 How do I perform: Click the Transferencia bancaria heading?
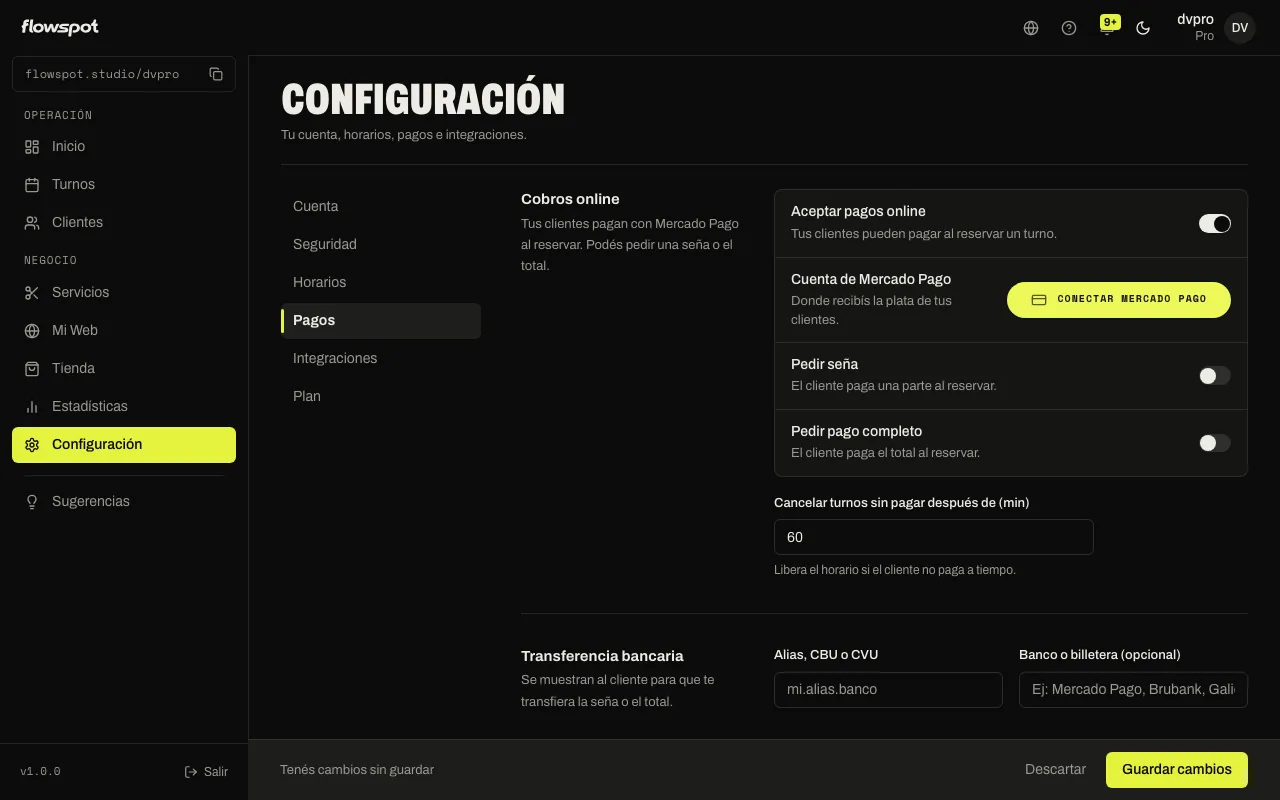tap(602, 656)
